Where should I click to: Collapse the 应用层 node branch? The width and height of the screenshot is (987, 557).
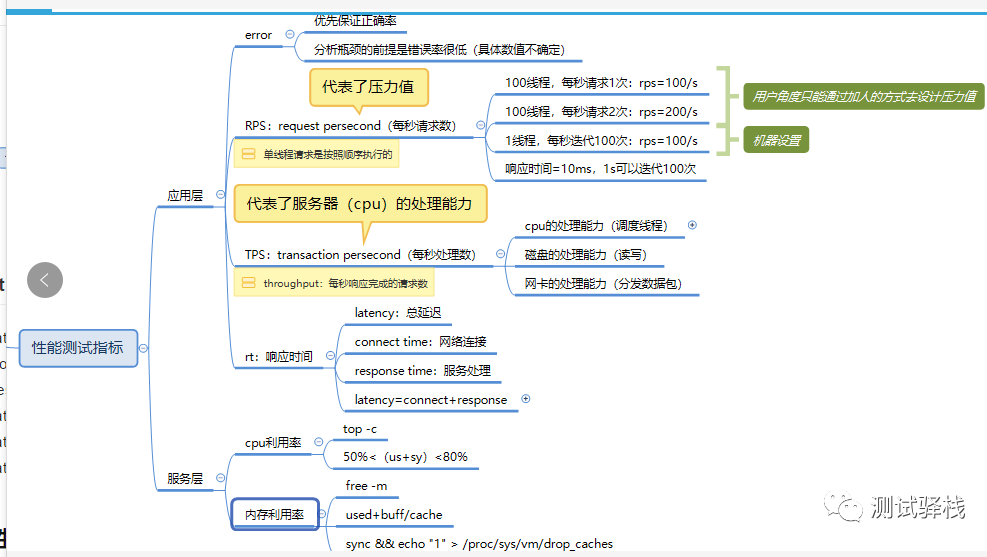pos(220,194)
